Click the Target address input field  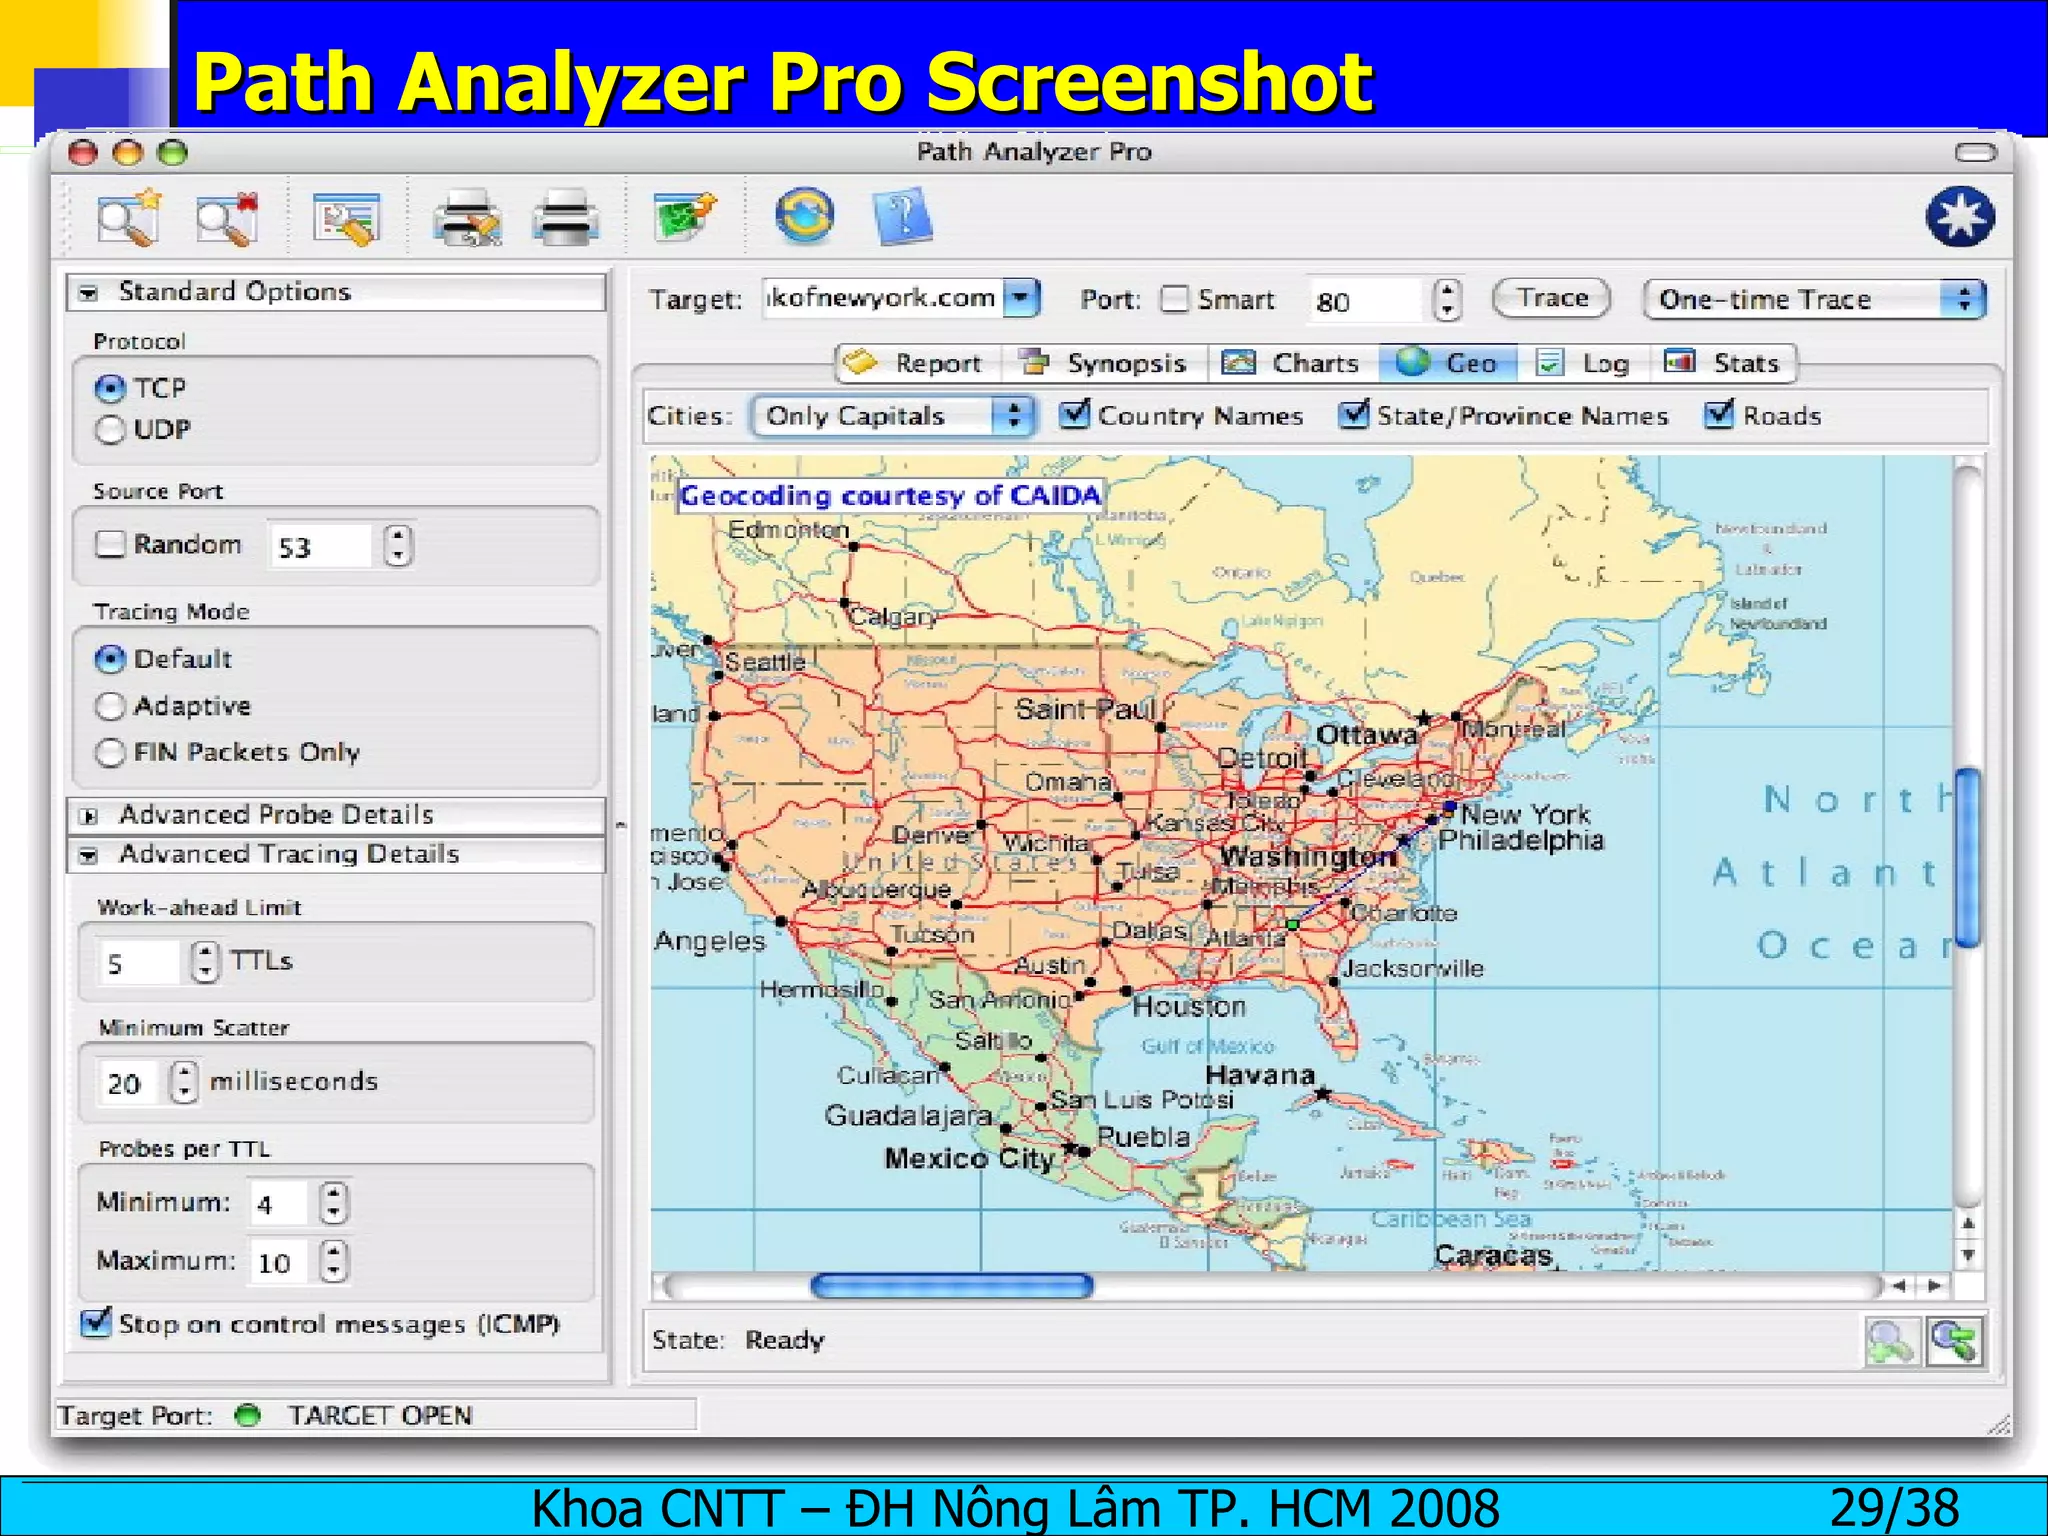pos(883,298)
